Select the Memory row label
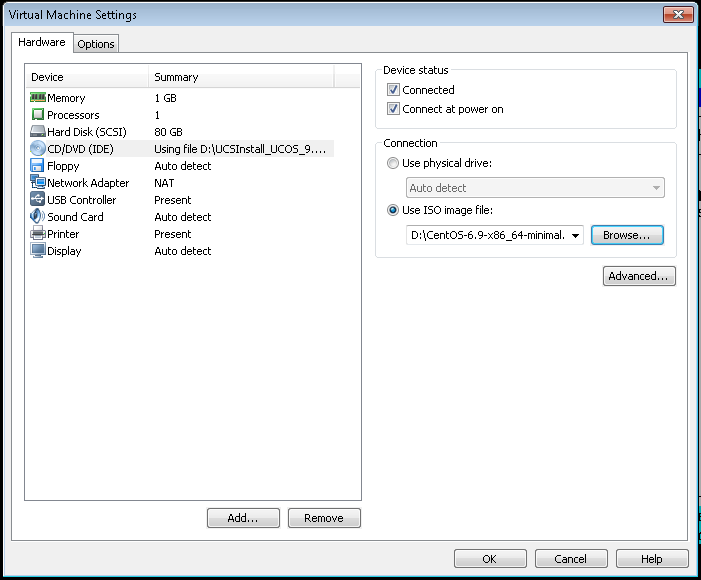Screen dimensions: 701x580 pyautogui.click(x=66, y=98)
